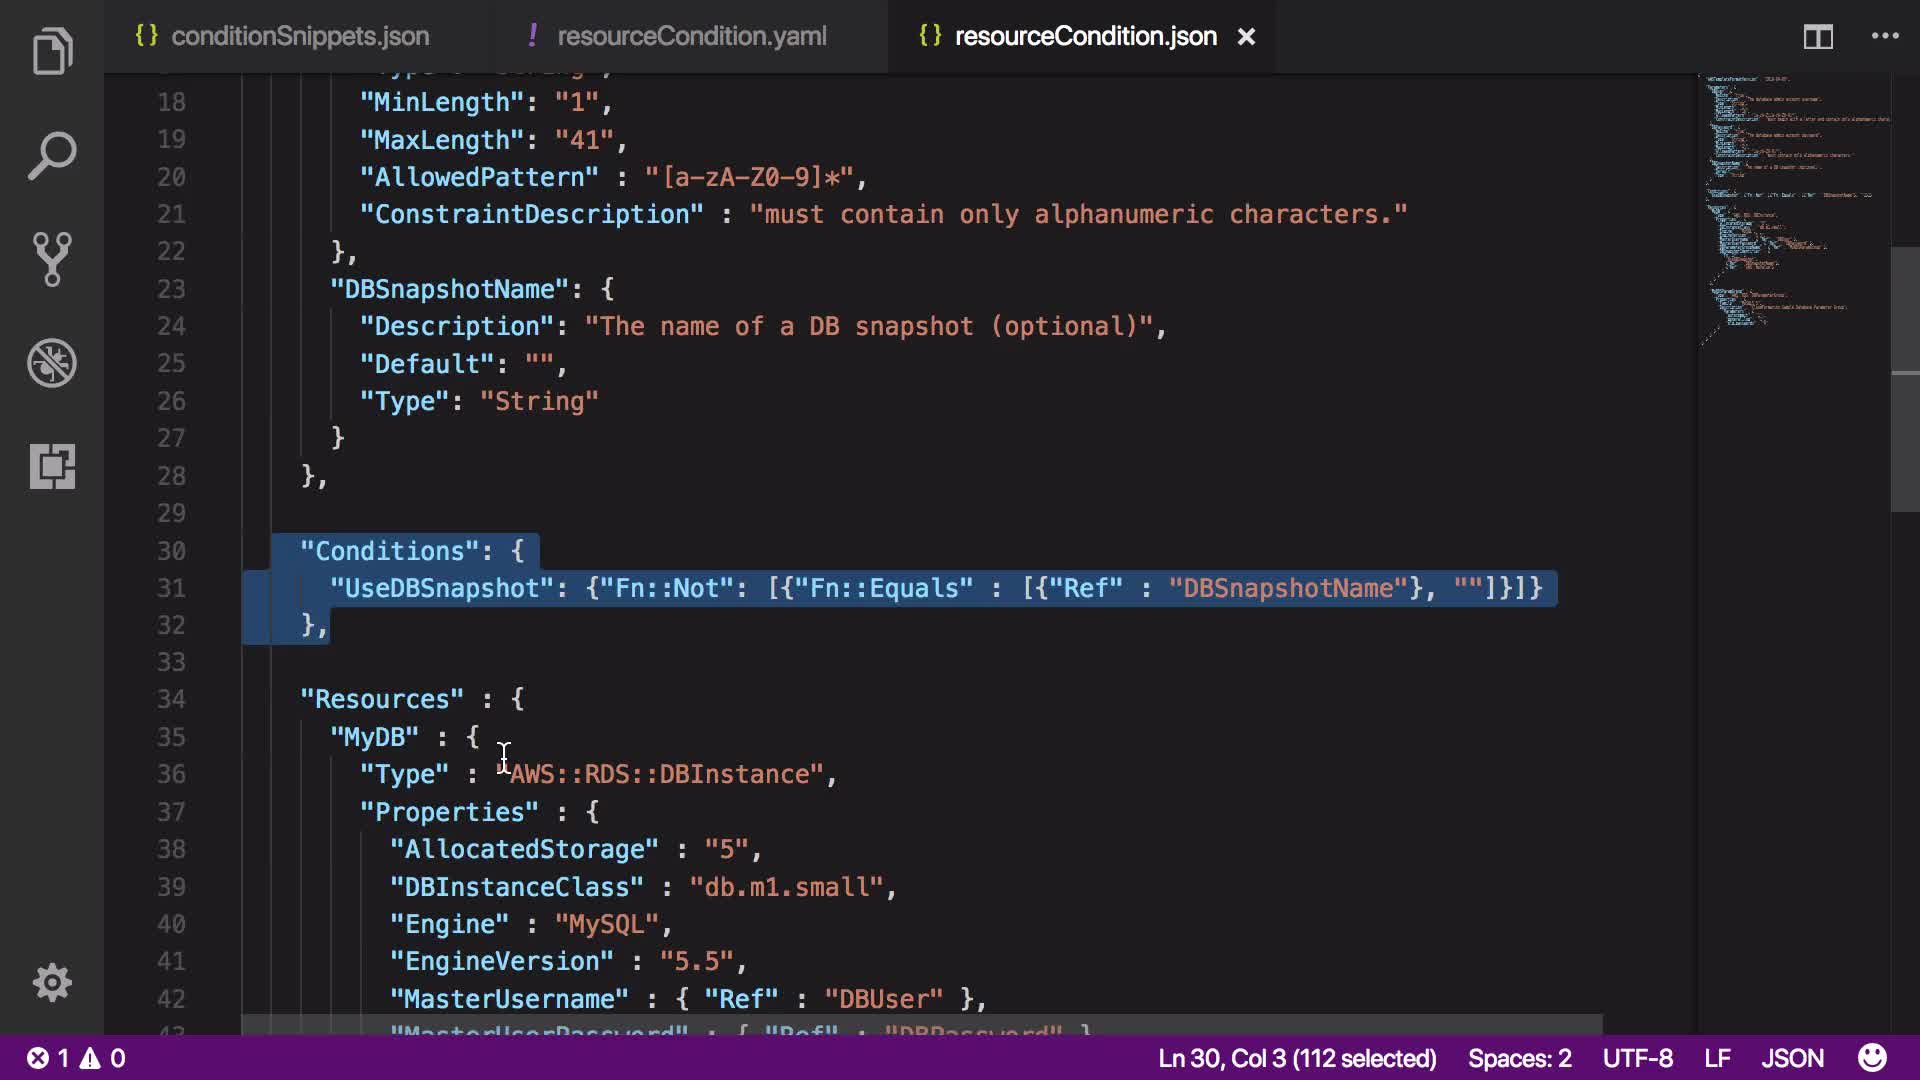Open the Search panel icon
Screen dimensions: 1920x1080
[52, 156]
